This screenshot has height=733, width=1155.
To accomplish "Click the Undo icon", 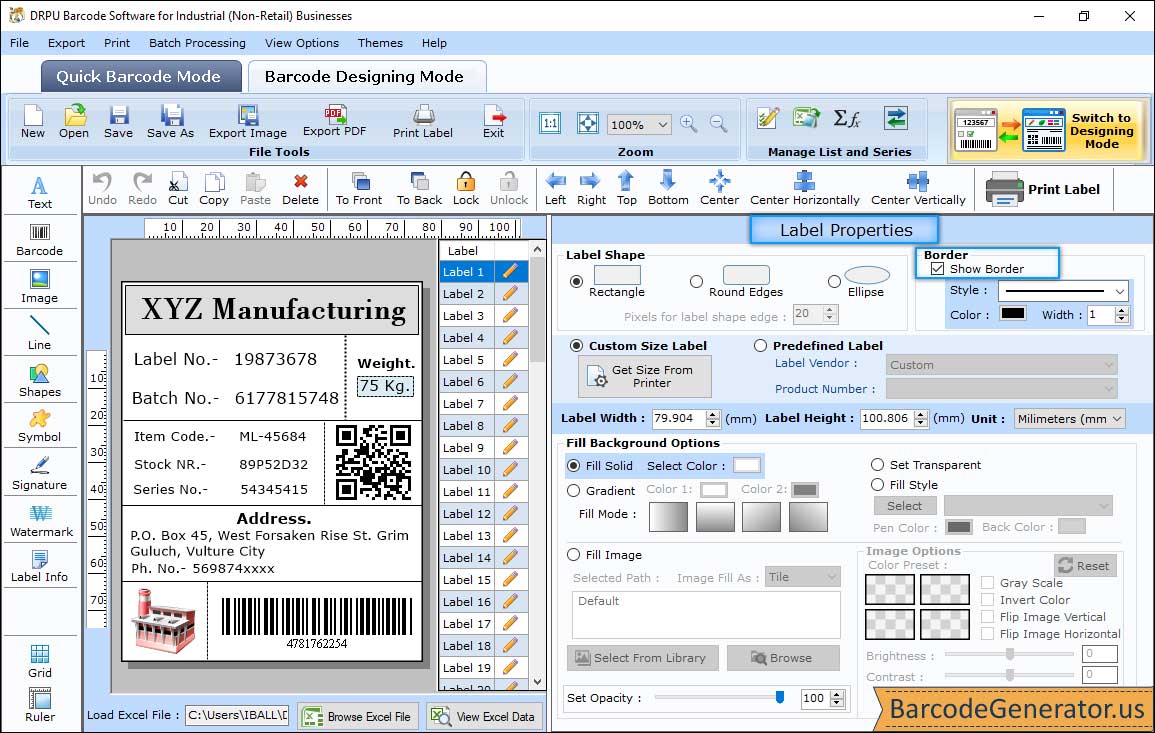I will coord(102,189).
